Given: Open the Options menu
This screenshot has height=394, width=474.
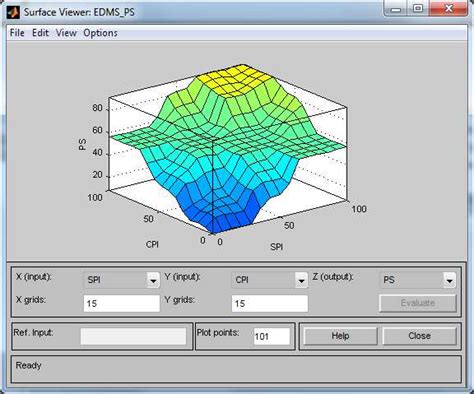Looking at the screenshot, I should coord(100,33).
